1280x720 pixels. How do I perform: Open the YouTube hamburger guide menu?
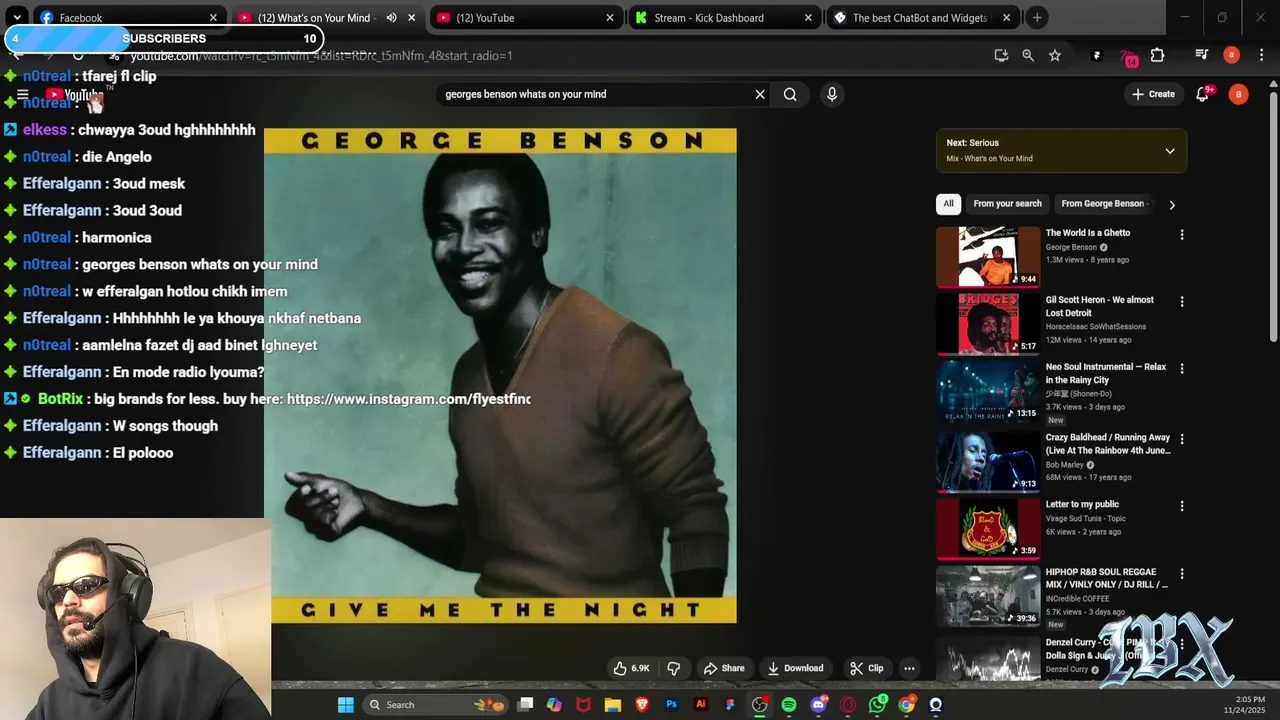click(x=22, y=95)
